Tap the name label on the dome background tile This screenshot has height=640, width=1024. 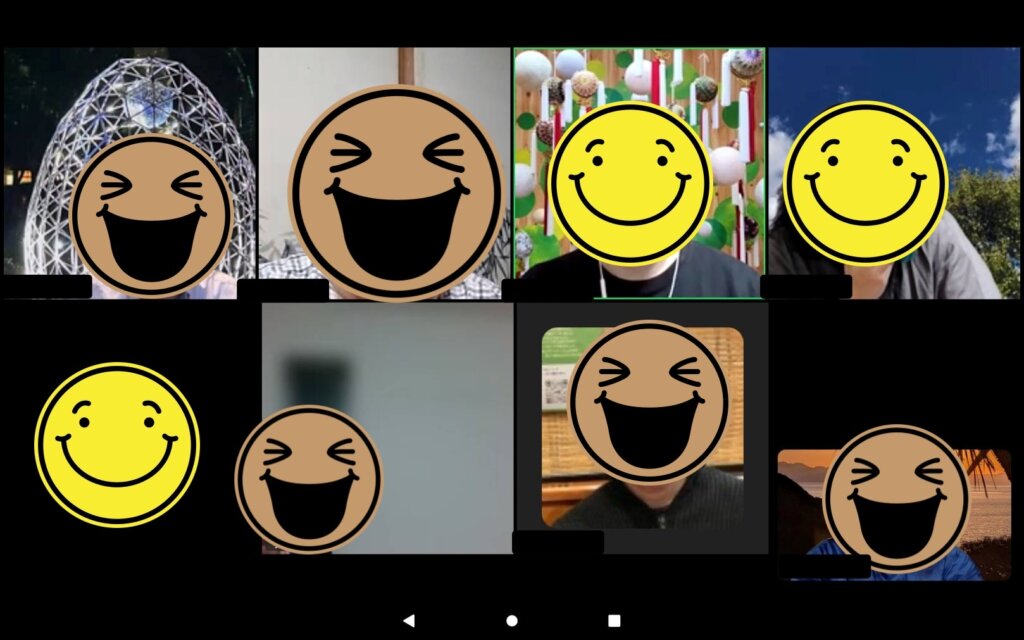pos(47,287)
